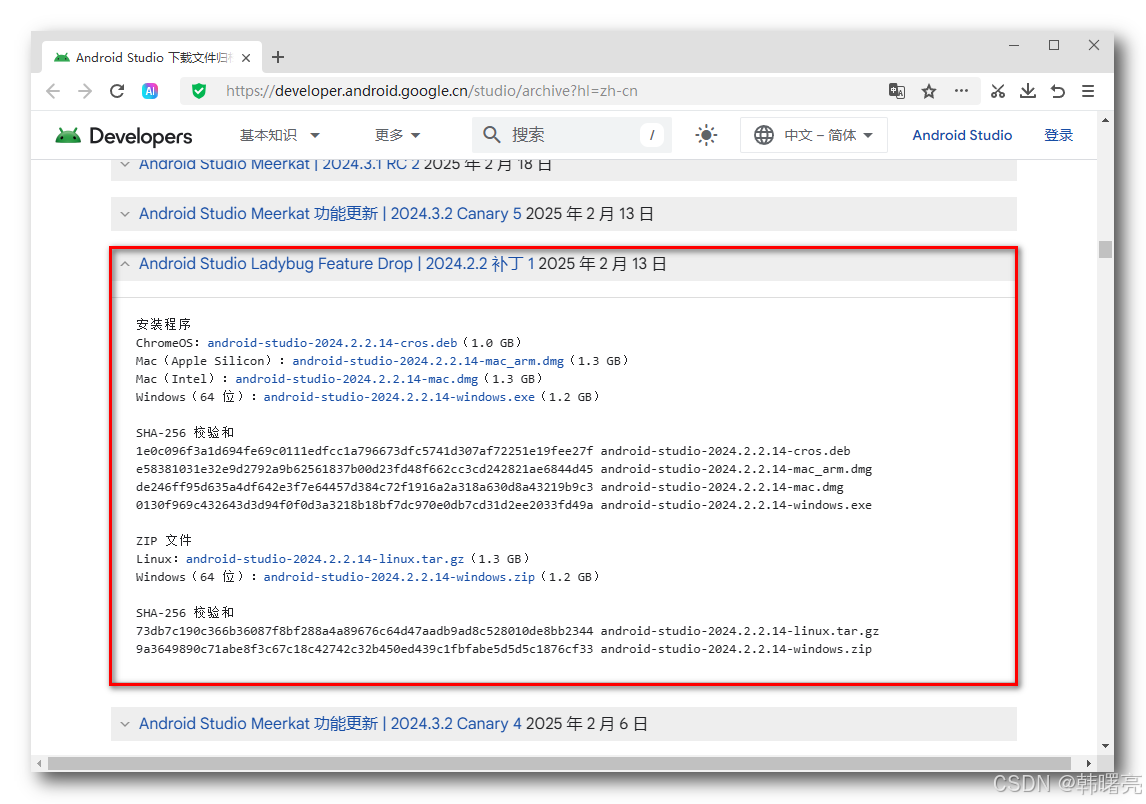Click the browser back arrow
The width and height of the screenshot is (1146, 804).
53,91
